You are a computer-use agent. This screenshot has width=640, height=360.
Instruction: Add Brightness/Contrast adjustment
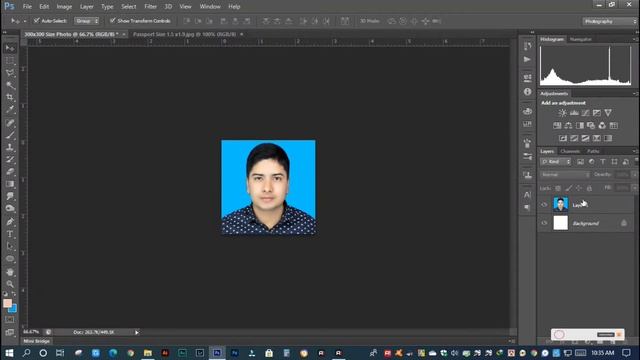tap(562, 113)
